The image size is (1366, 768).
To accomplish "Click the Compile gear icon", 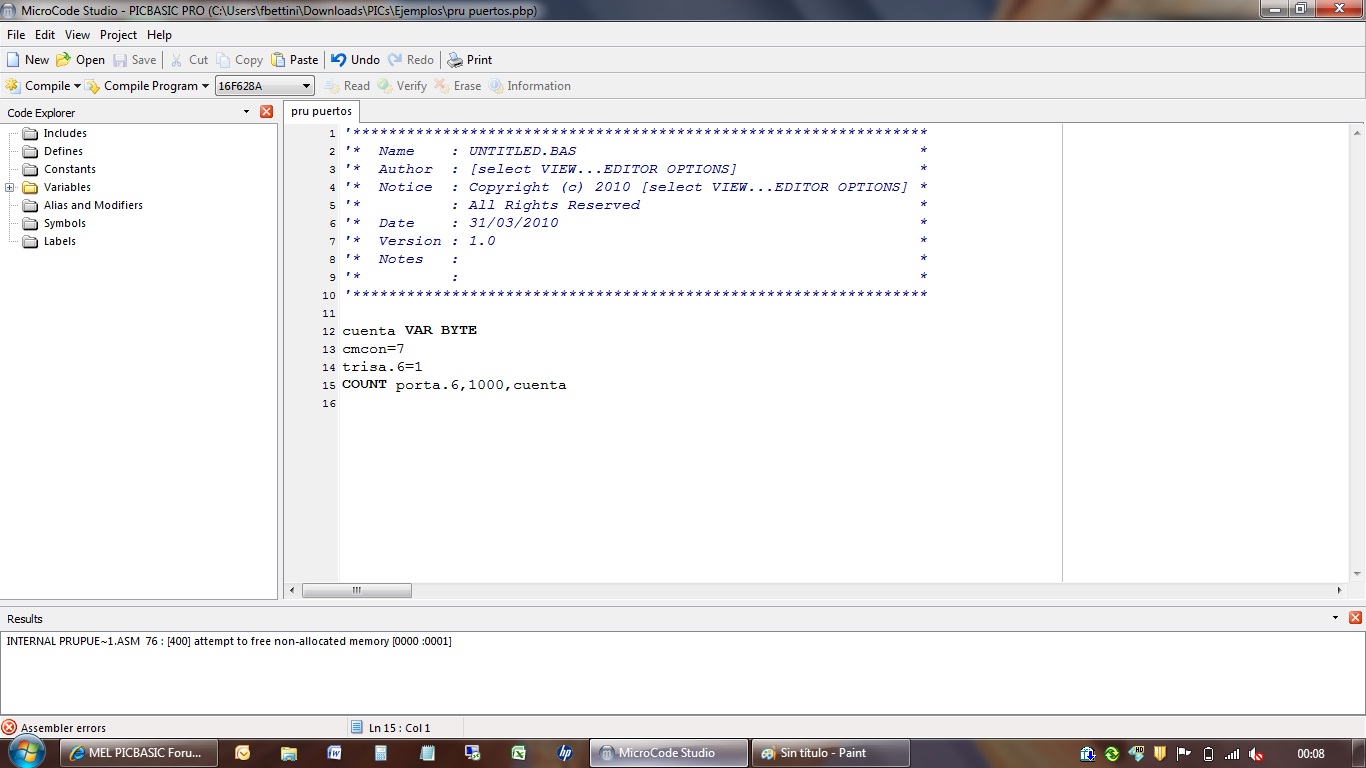I will pos(13,86).
